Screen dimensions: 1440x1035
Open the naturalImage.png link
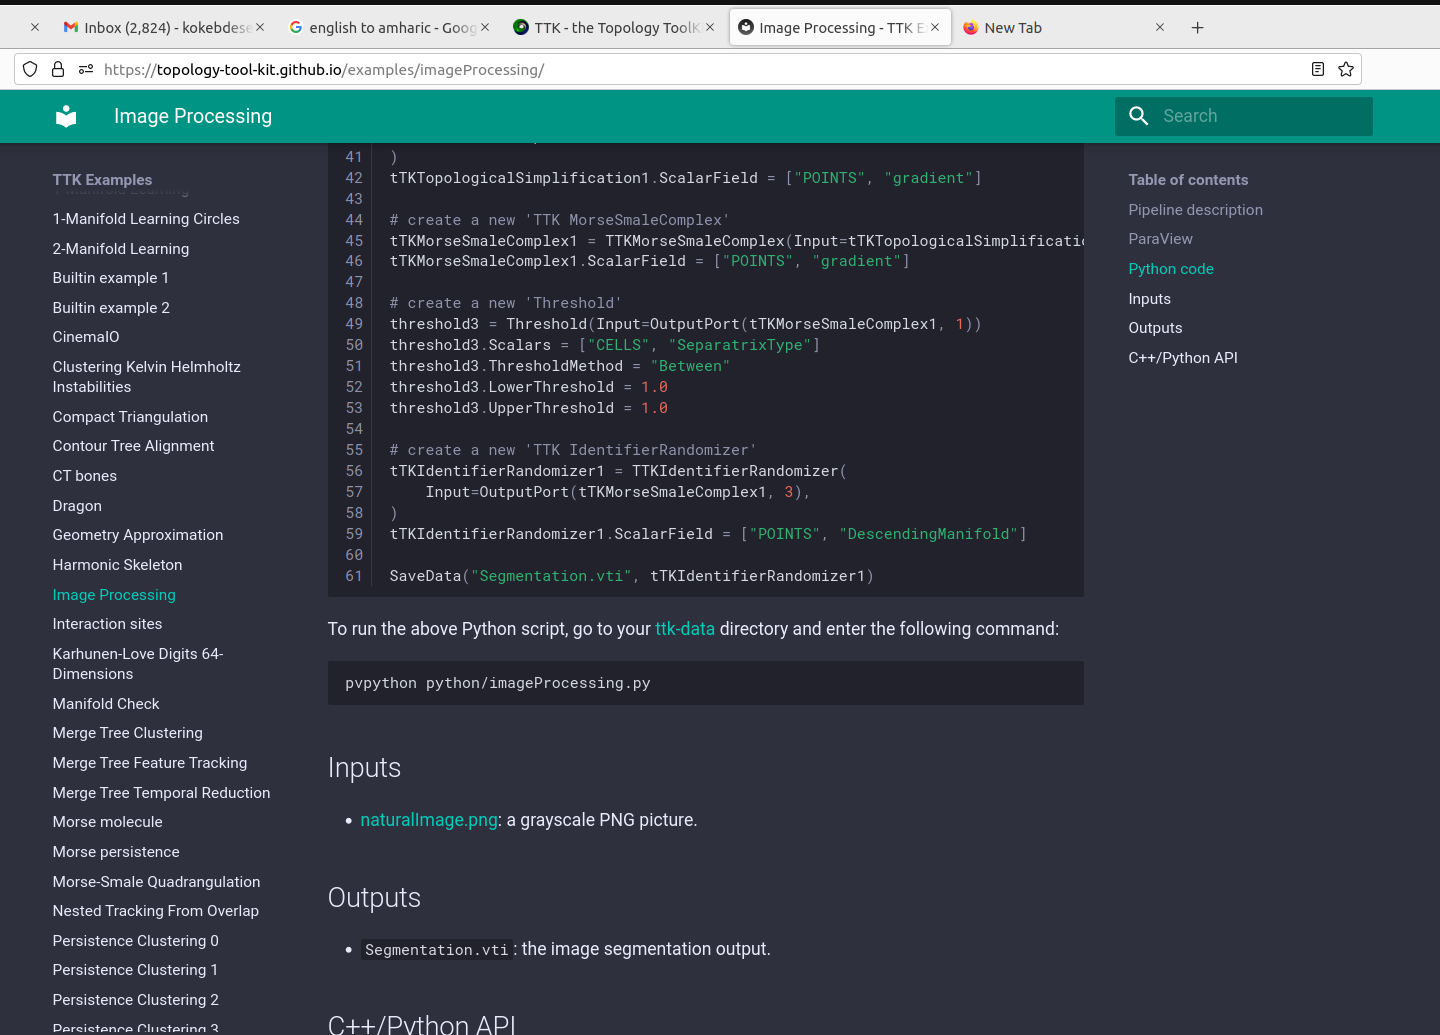pos(428,820)
